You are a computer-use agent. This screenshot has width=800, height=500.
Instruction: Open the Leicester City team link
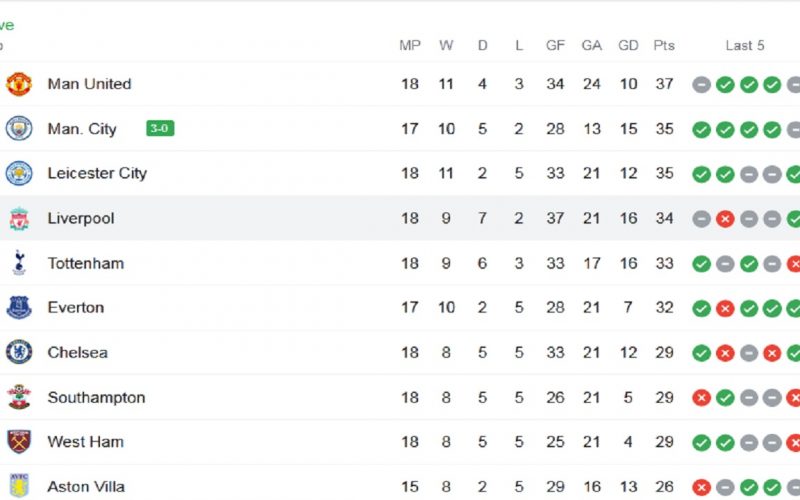coord(97,173)
